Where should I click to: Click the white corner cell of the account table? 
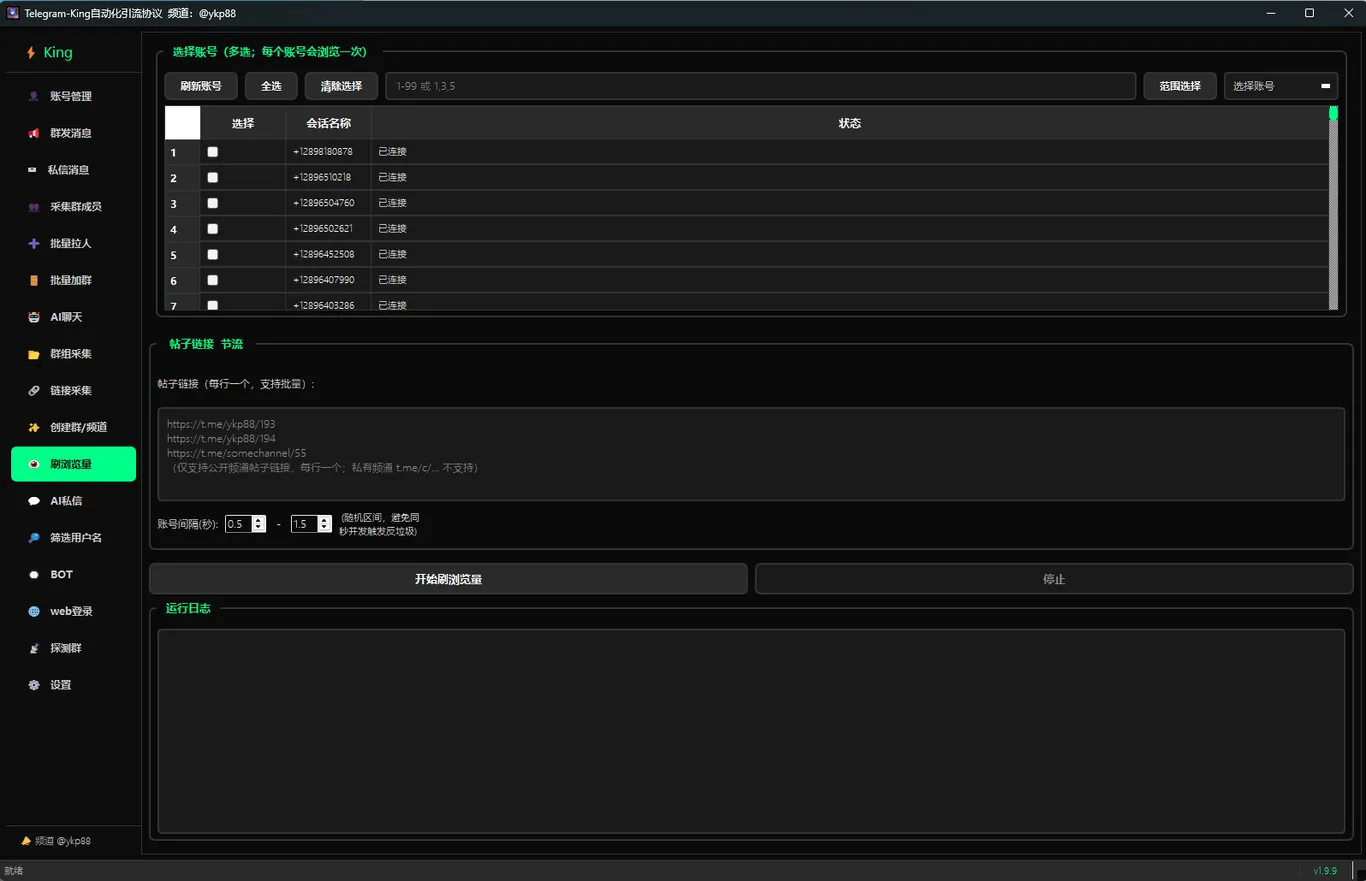click(183, 123)
